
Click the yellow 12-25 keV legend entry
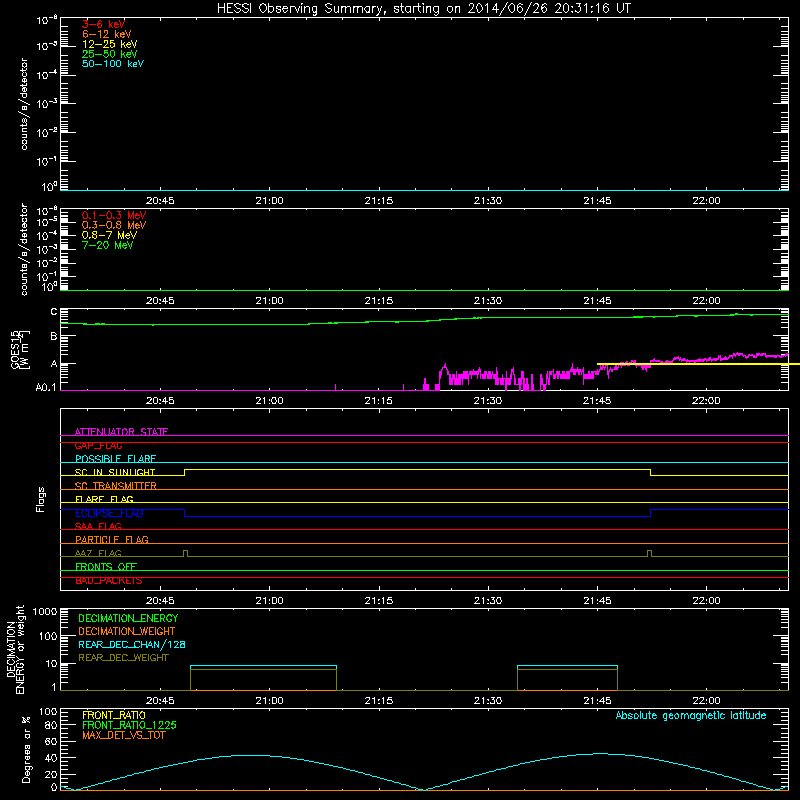110,44
